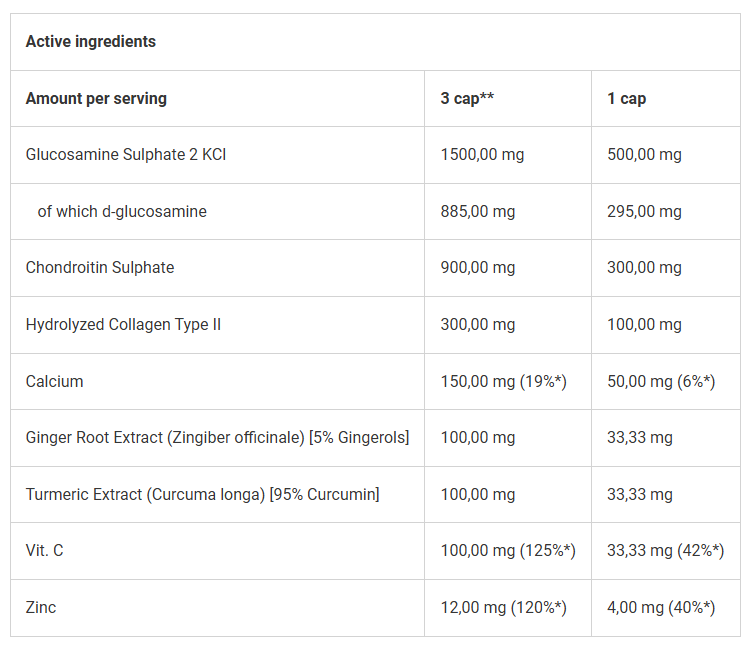The image size is (754, 647).
Task: Select the '3 cap**' column header
Action: point(468,98)
